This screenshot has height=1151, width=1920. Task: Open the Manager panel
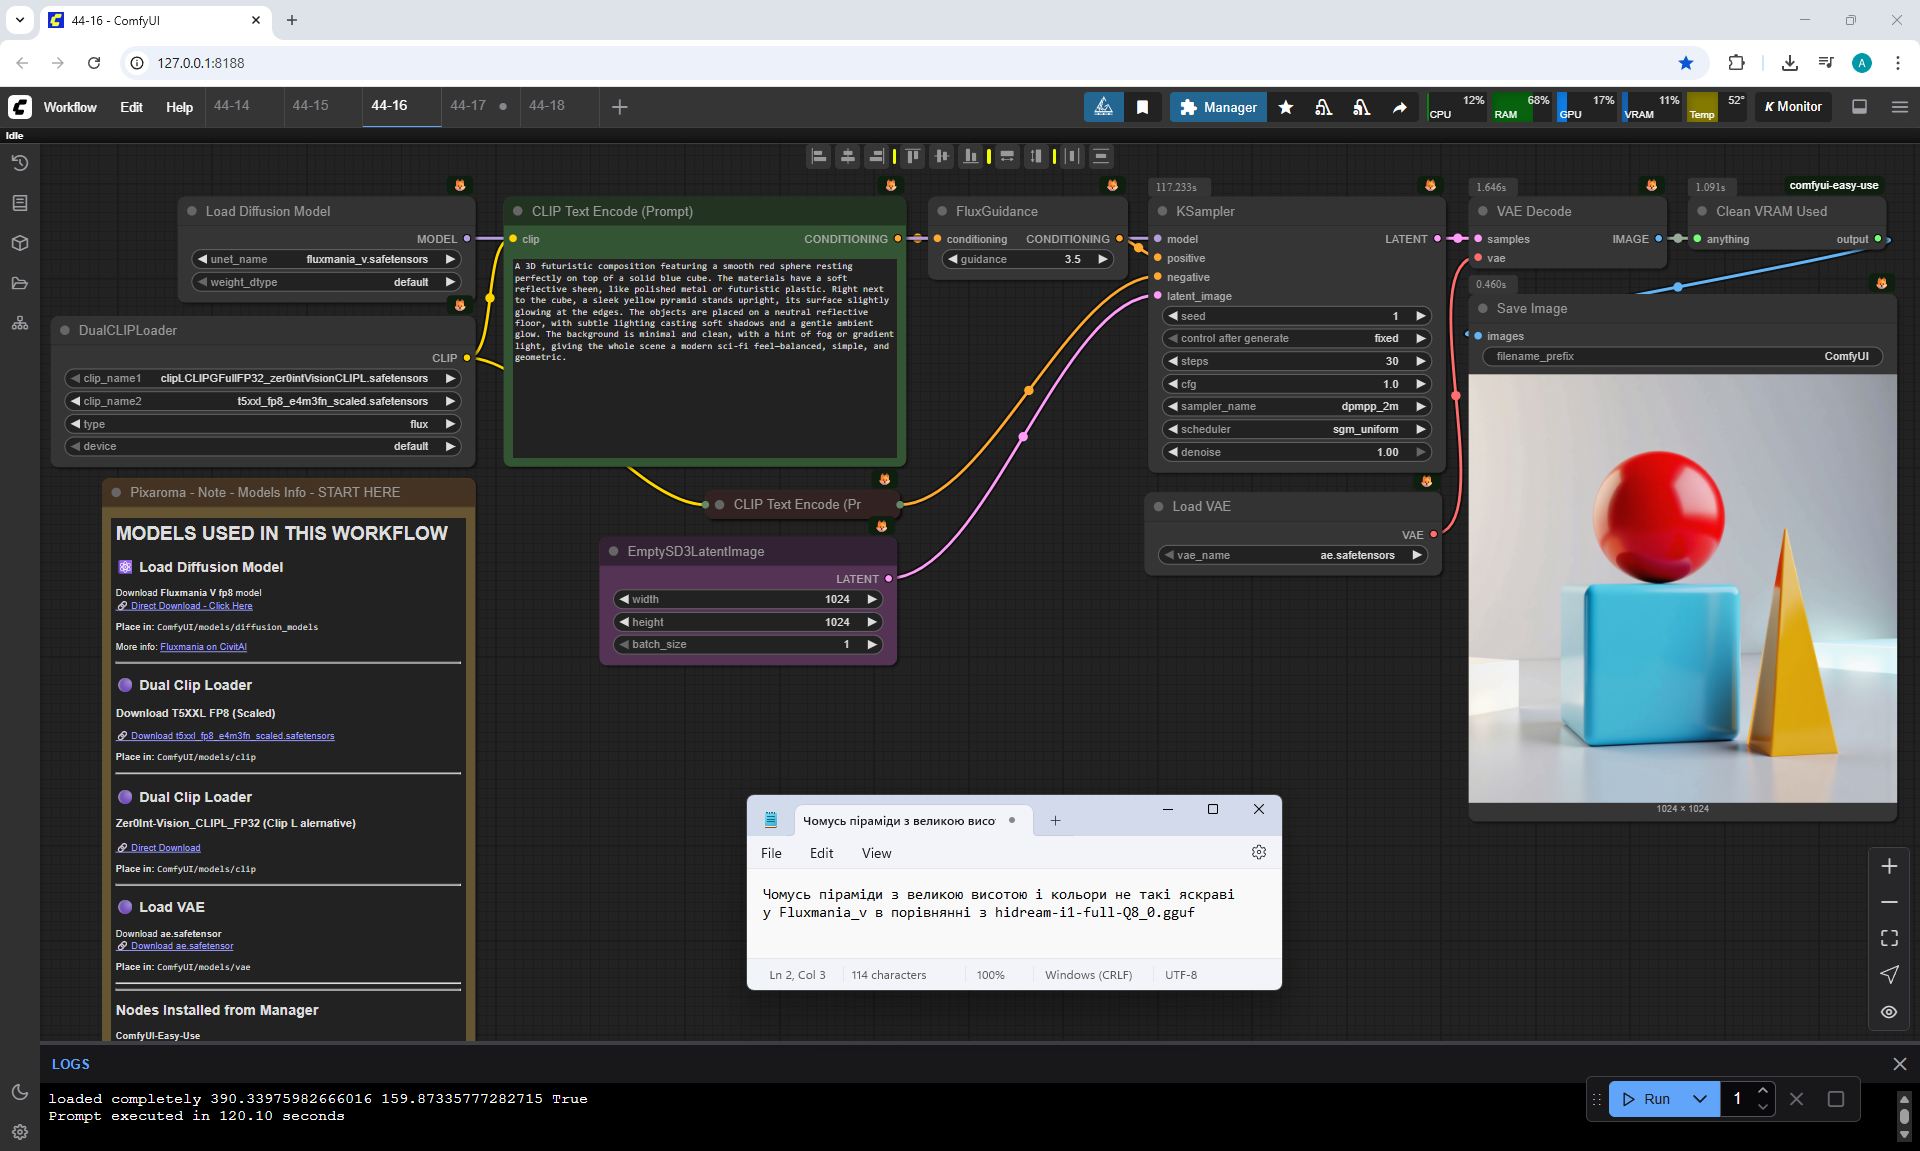pos(1217,107)
